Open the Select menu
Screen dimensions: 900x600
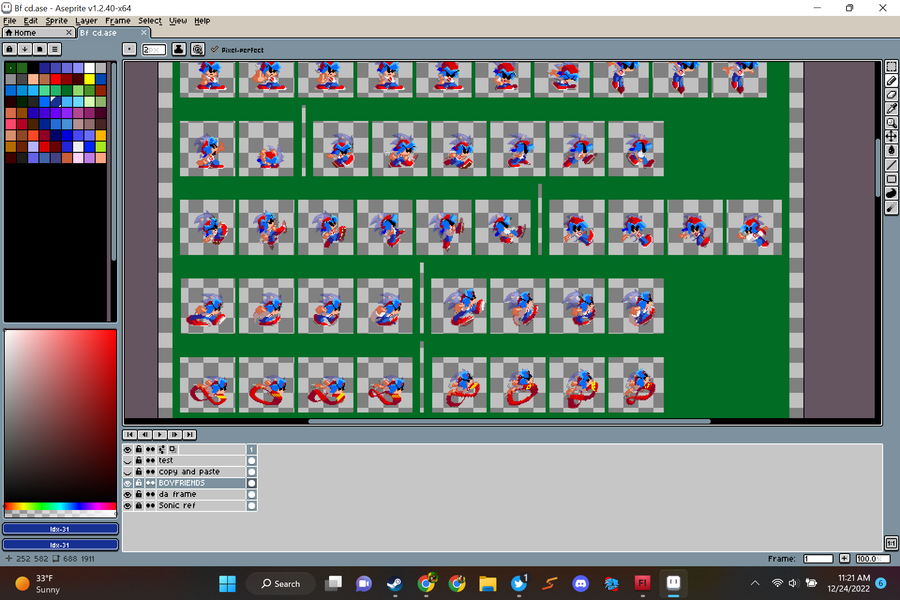[x=150, y=21]
